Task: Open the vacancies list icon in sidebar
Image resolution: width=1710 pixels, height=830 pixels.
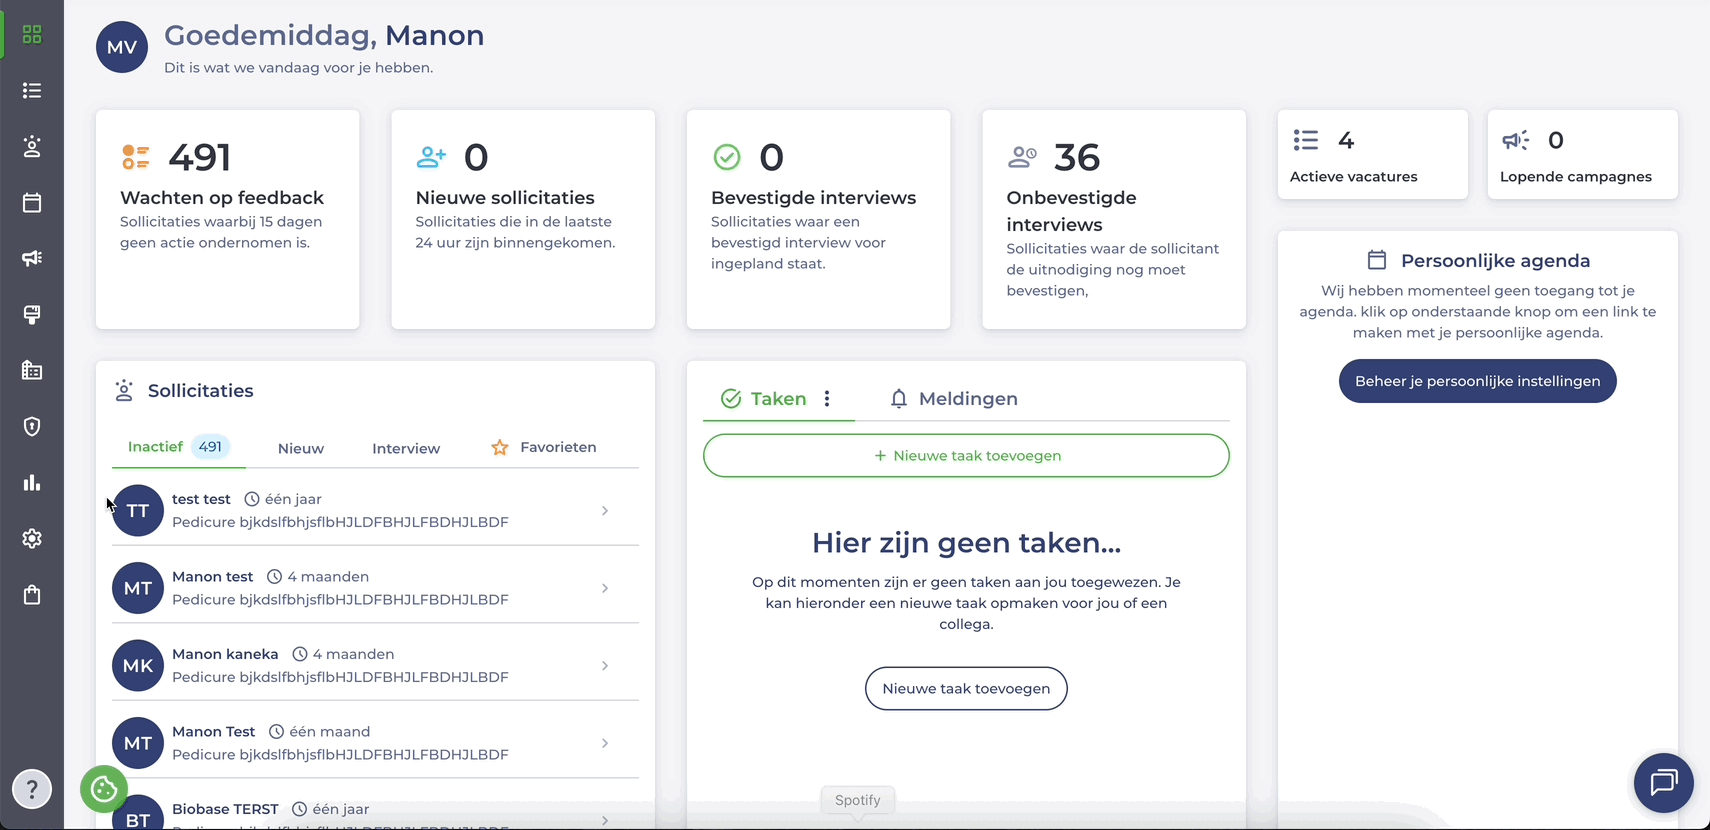Action: click(32, 91)
